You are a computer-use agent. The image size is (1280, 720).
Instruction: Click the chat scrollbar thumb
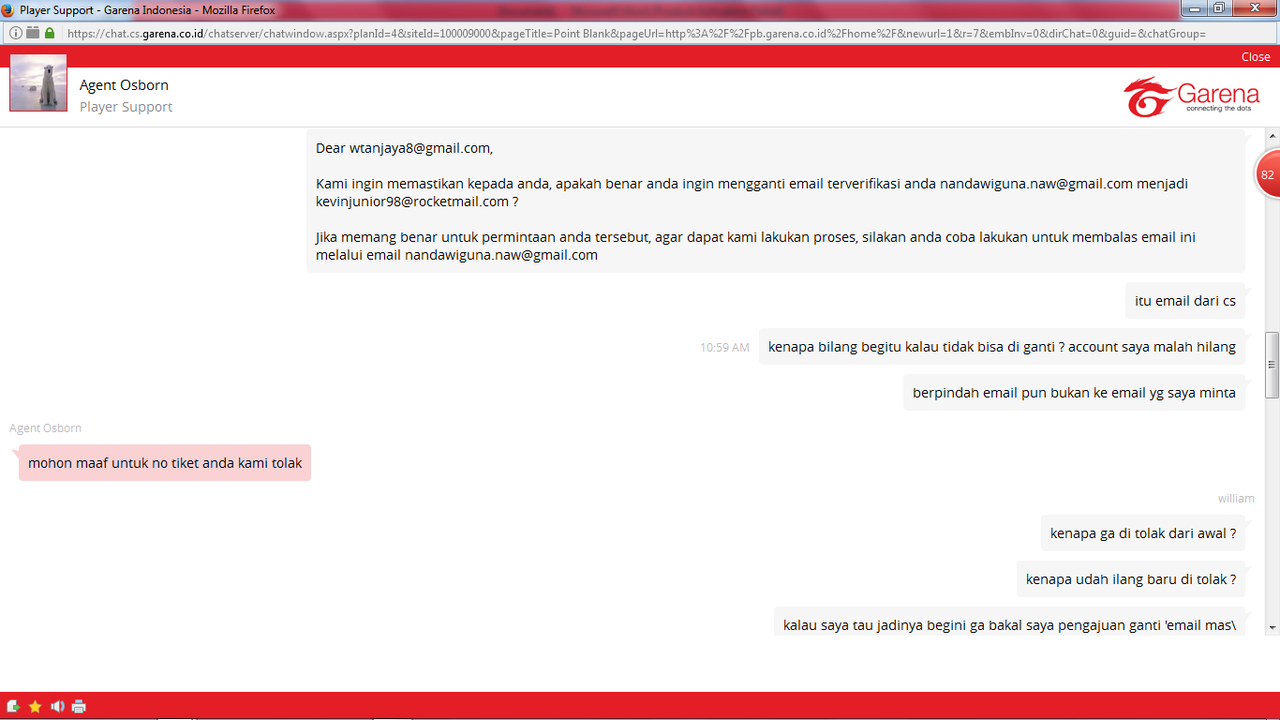tap(1272, 365)
